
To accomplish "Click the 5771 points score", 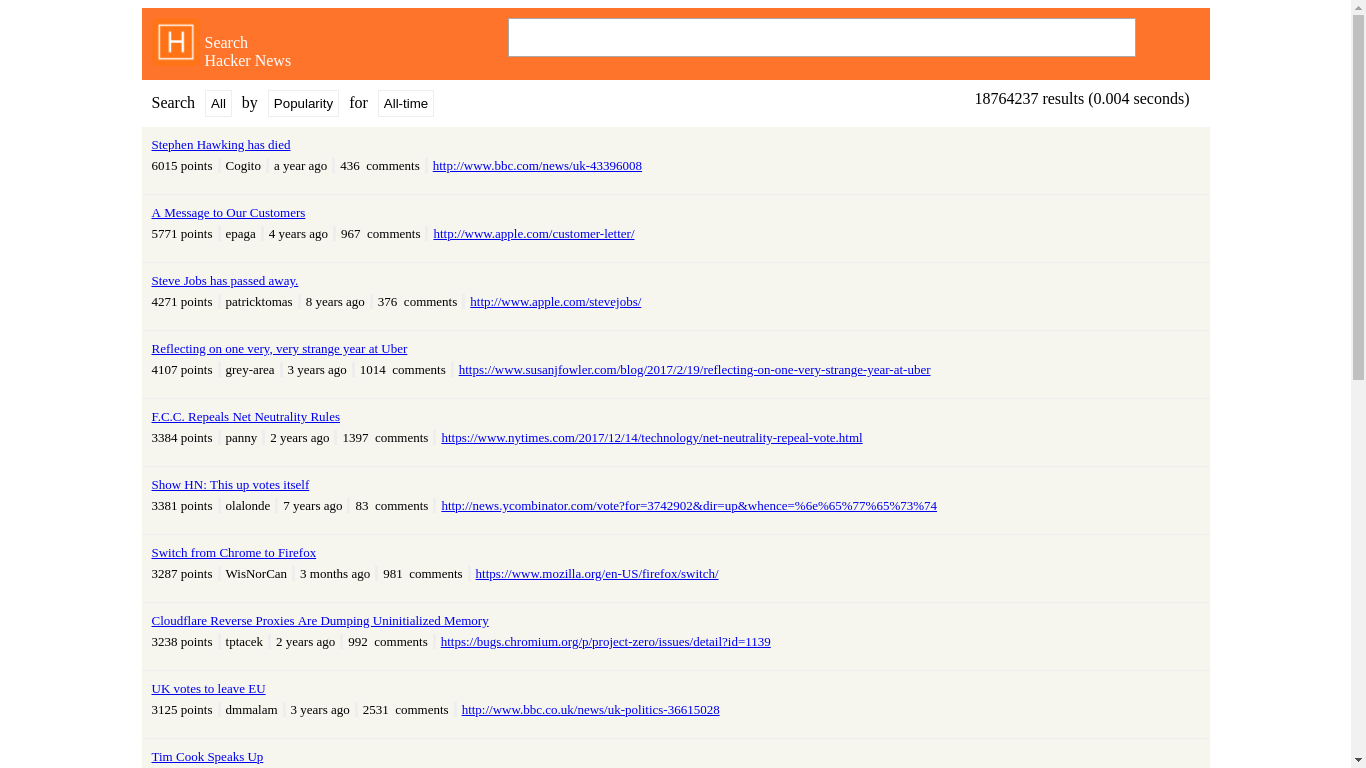I will pos(182,234).
